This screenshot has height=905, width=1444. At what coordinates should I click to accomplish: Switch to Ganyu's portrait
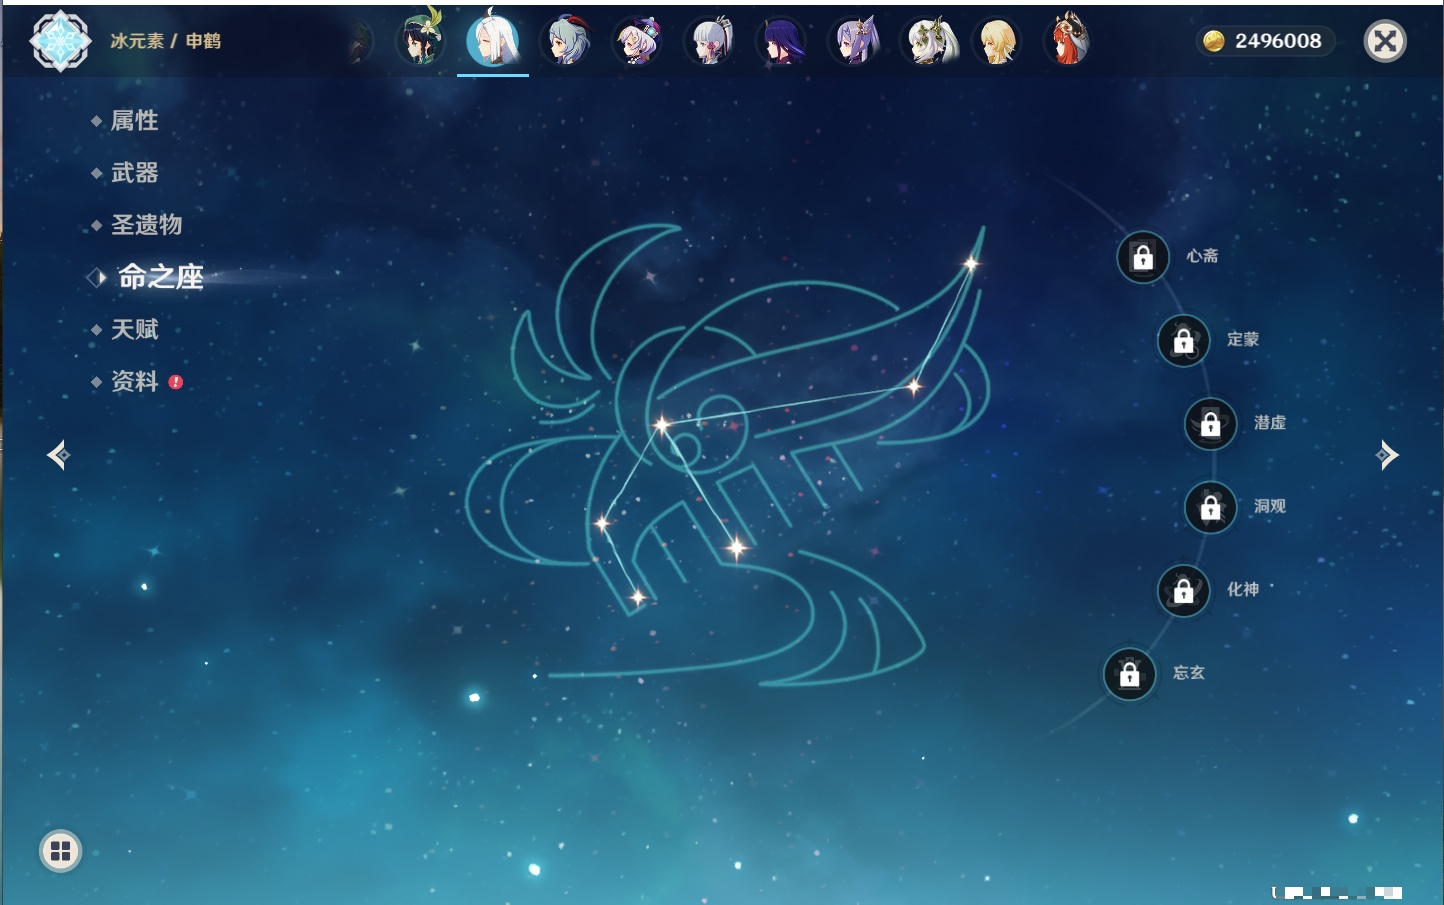point(566,41)
